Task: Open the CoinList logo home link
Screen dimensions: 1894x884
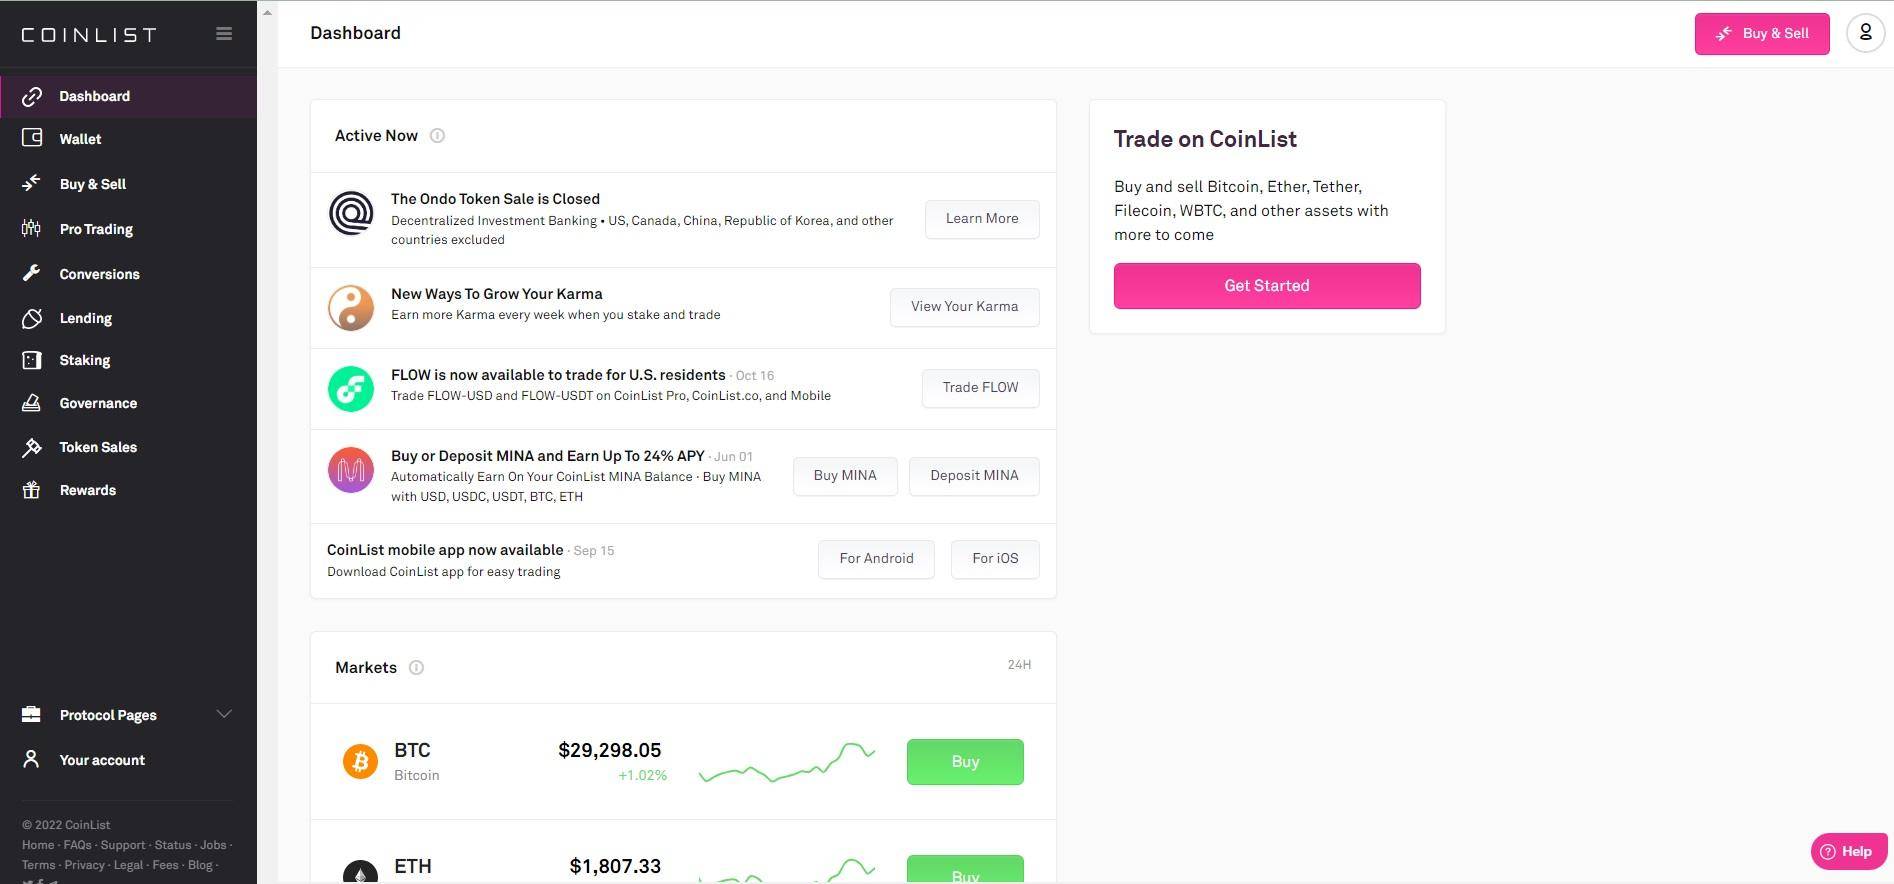Action: pos(89,35)
